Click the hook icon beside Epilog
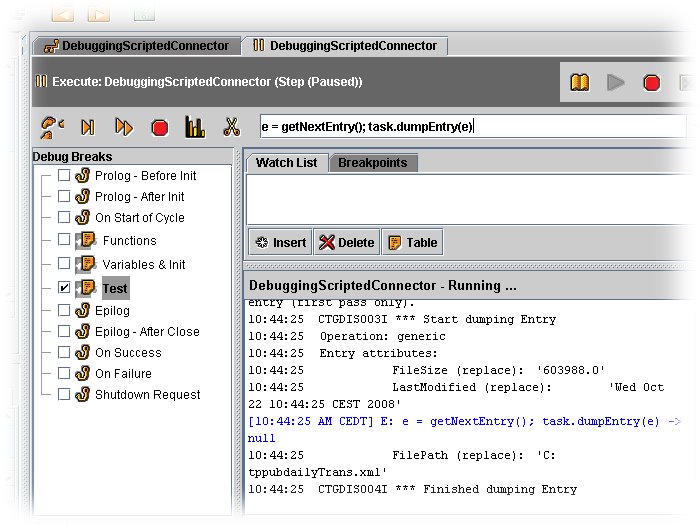 point(83,311)
